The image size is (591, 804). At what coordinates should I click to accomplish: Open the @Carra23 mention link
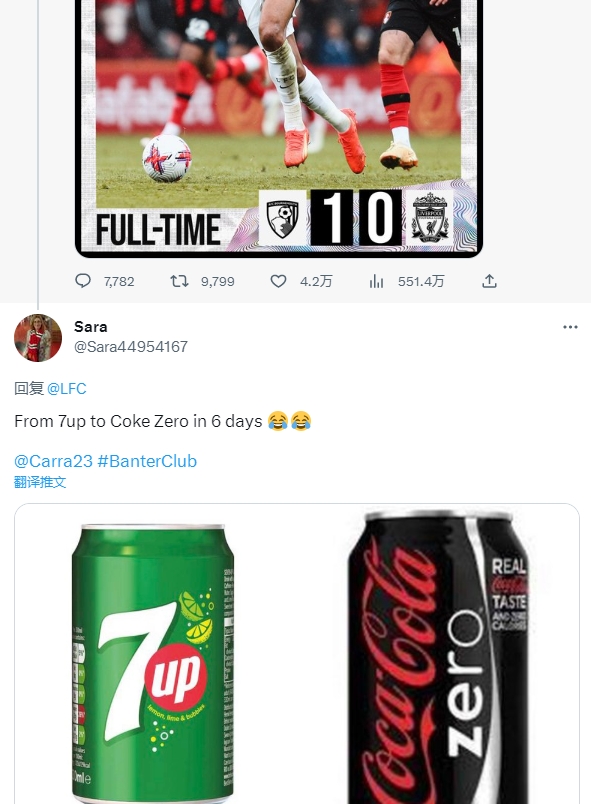point(53,461)
